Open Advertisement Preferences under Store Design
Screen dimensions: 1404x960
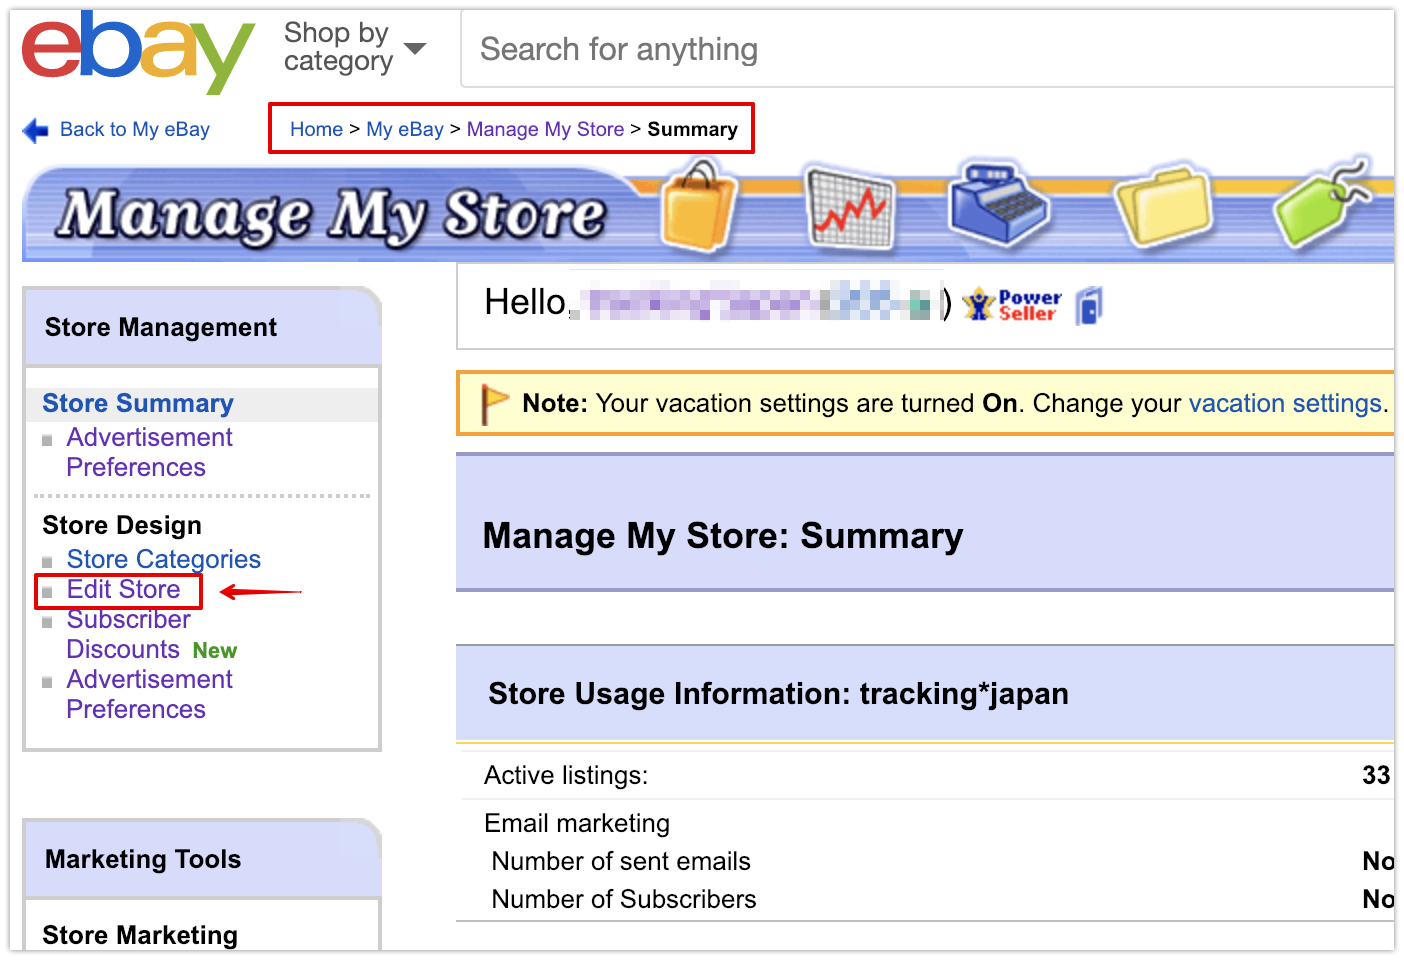149,694
